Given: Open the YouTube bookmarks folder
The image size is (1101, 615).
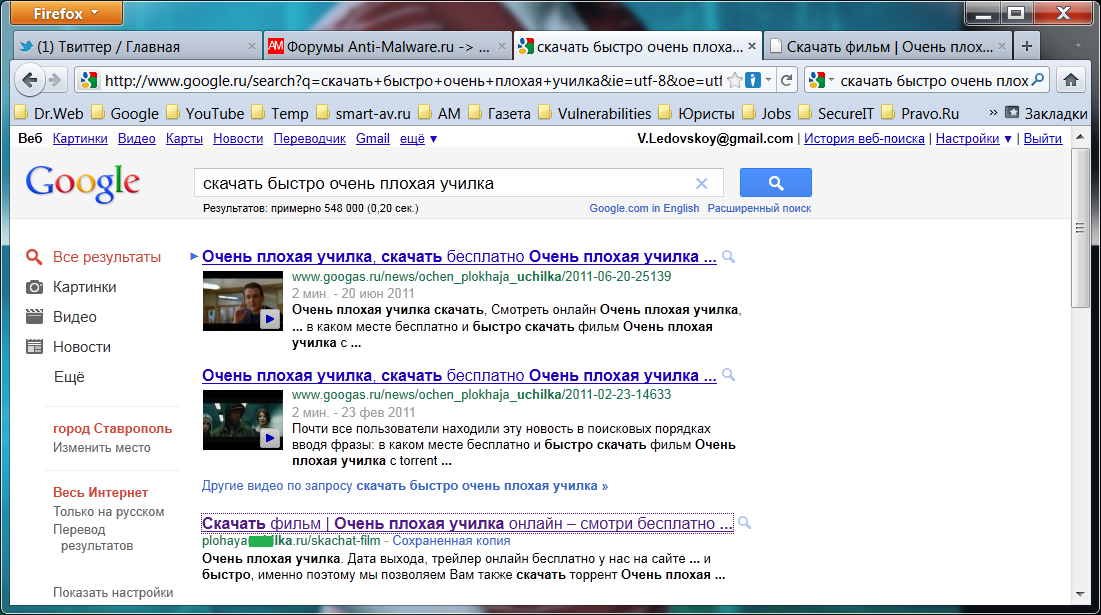Looking at the screenshot, I should tap(205, 113).
